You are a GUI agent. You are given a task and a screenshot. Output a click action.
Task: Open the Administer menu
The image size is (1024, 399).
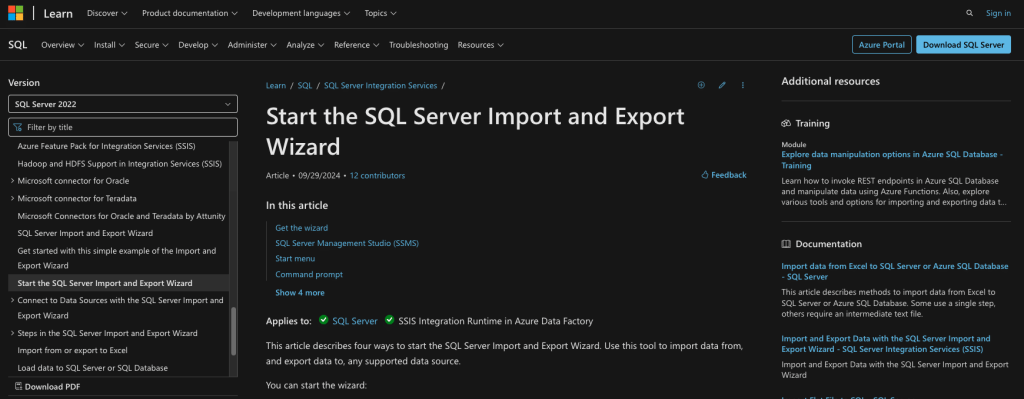coord(252,45)
